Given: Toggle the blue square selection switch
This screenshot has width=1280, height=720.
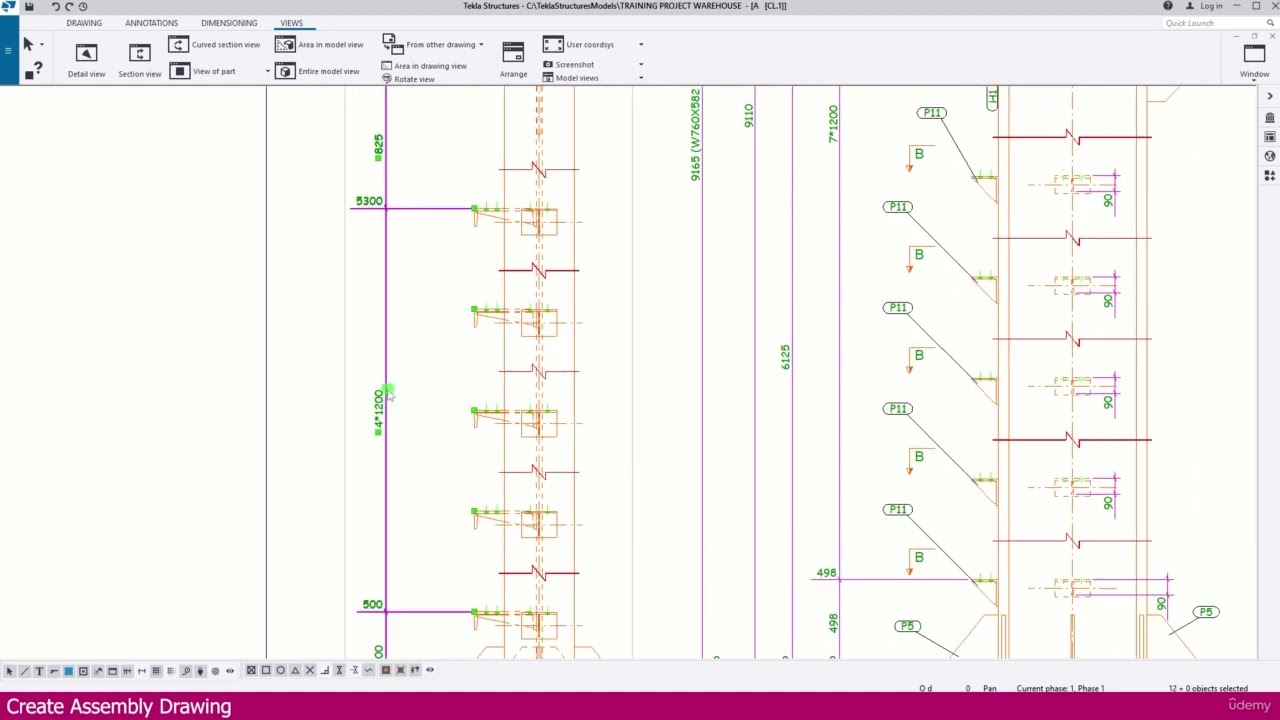Looking at the screenshot, I should 69,671.
